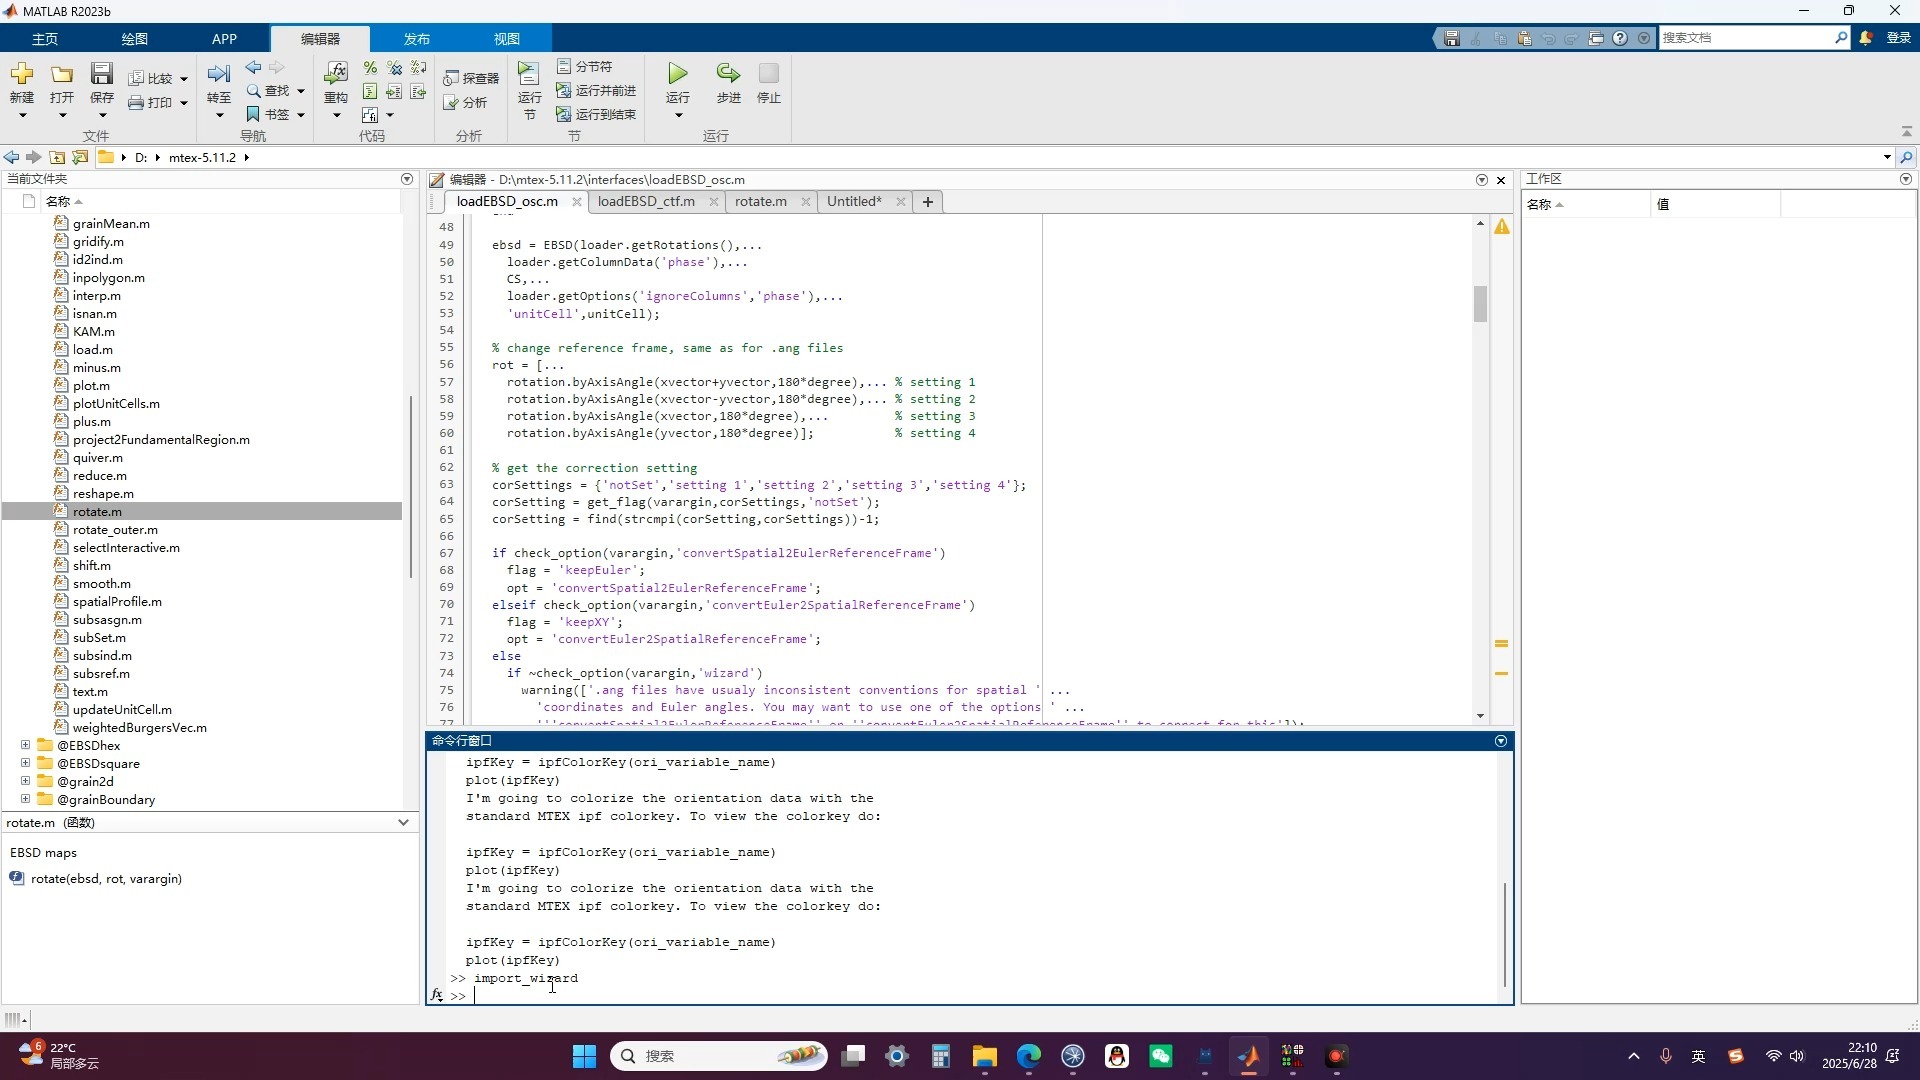Image resolution: width=1920 pixels, height=1080 pixels.
Task: Collapse the rotate.m details panel chevron
Action: point(403,823)
